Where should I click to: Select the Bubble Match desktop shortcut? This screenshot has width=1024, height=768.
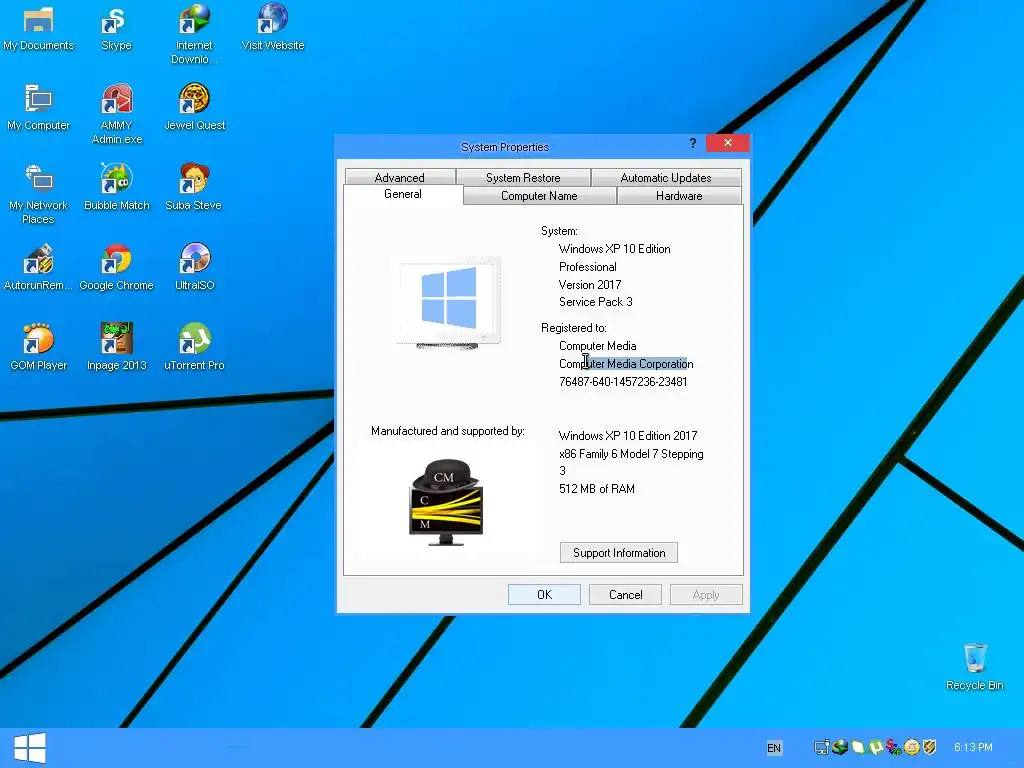pyautogui.click(x=116, y=187)
